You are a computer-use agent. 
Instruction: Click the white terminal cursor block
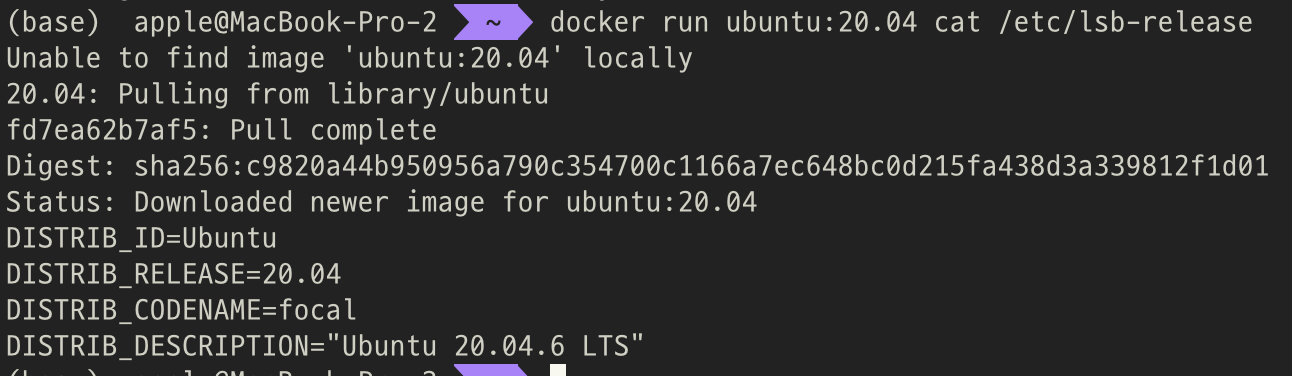coord(558,370)
